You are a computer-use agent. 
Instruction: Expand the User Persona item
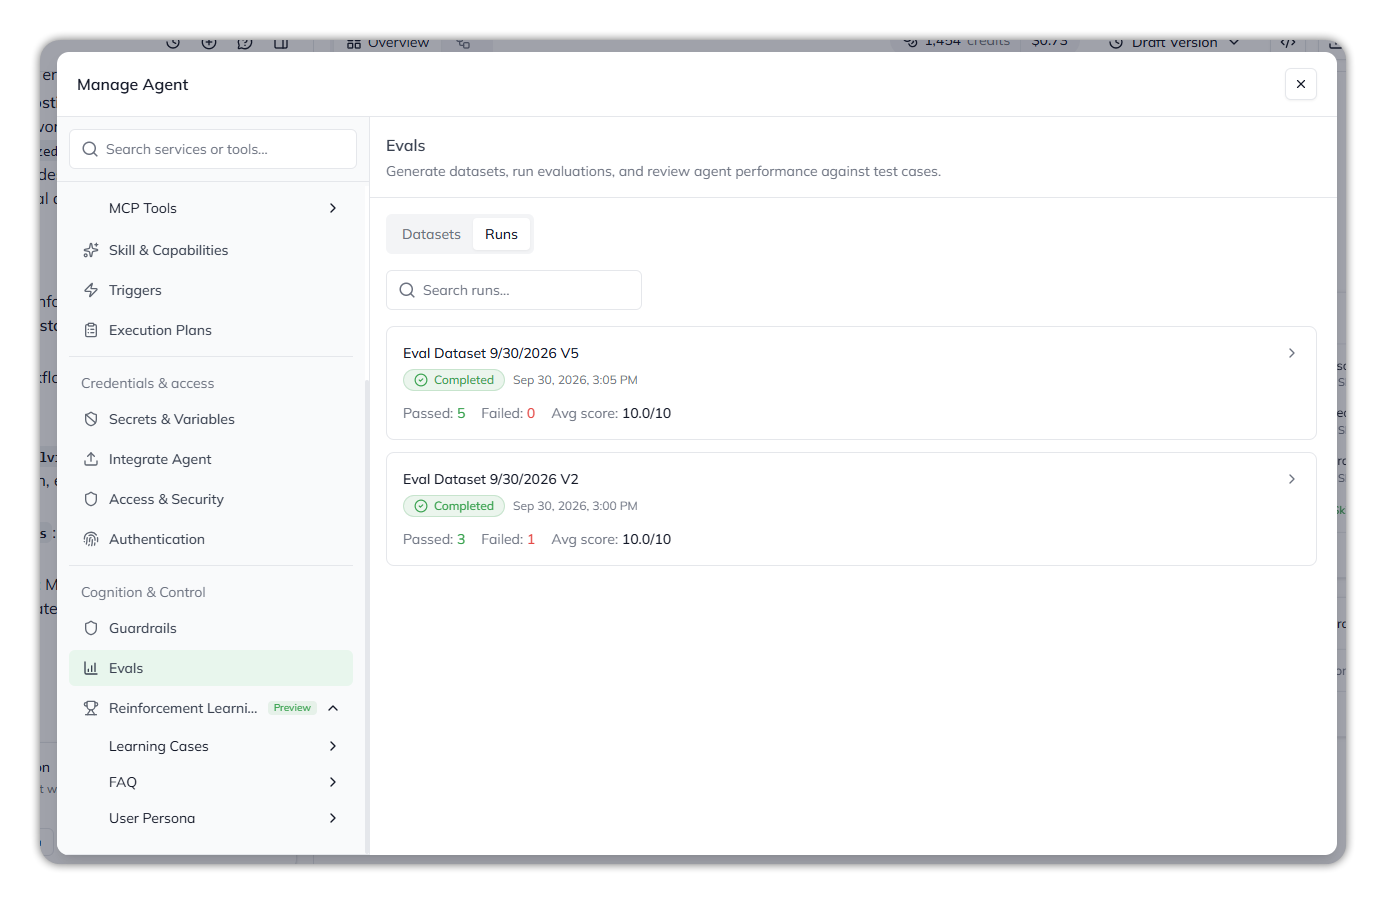pos(333,818)
